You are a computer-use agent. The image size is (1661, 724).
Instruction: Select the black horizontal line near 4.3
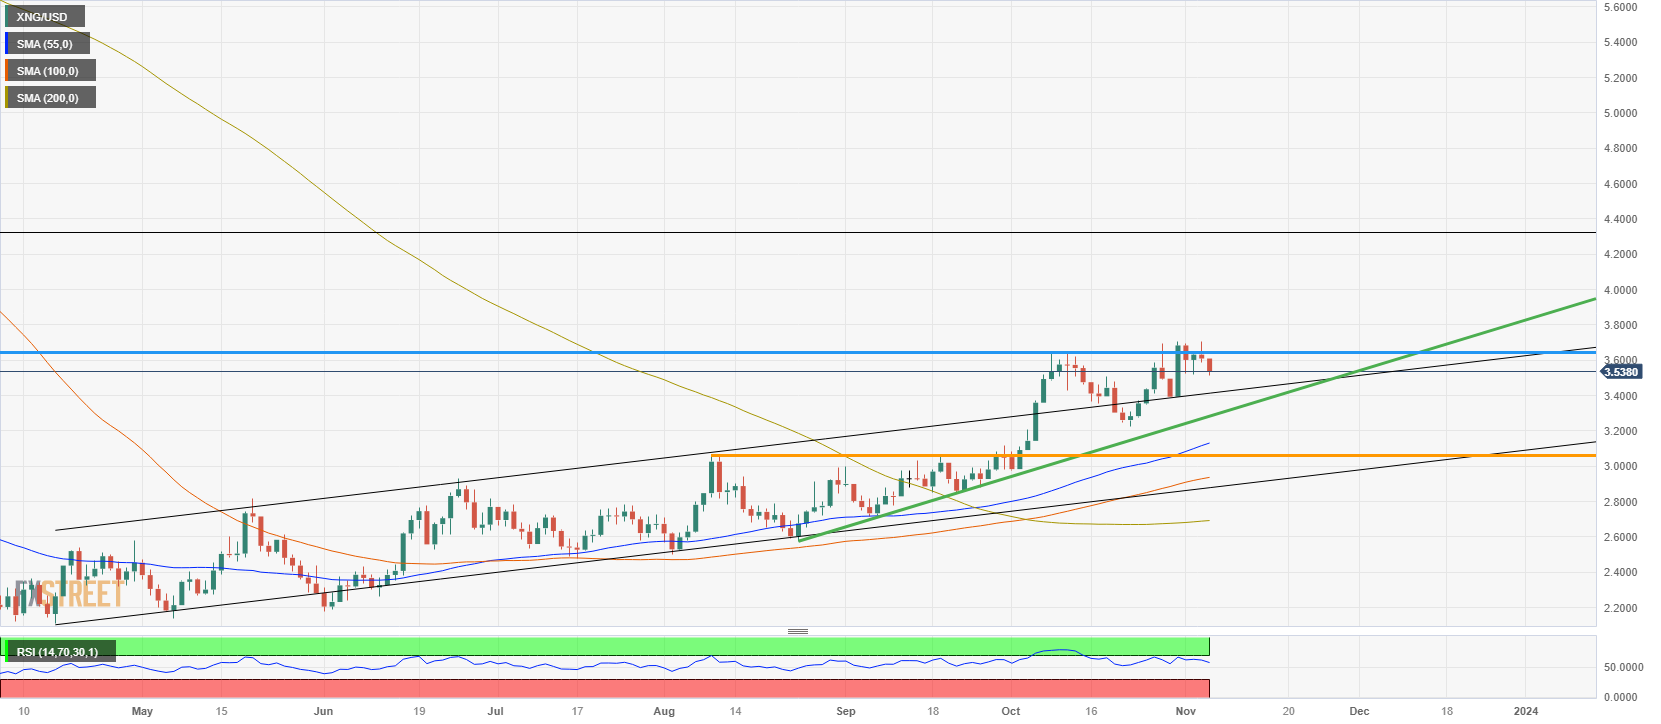tap(800, 233)
